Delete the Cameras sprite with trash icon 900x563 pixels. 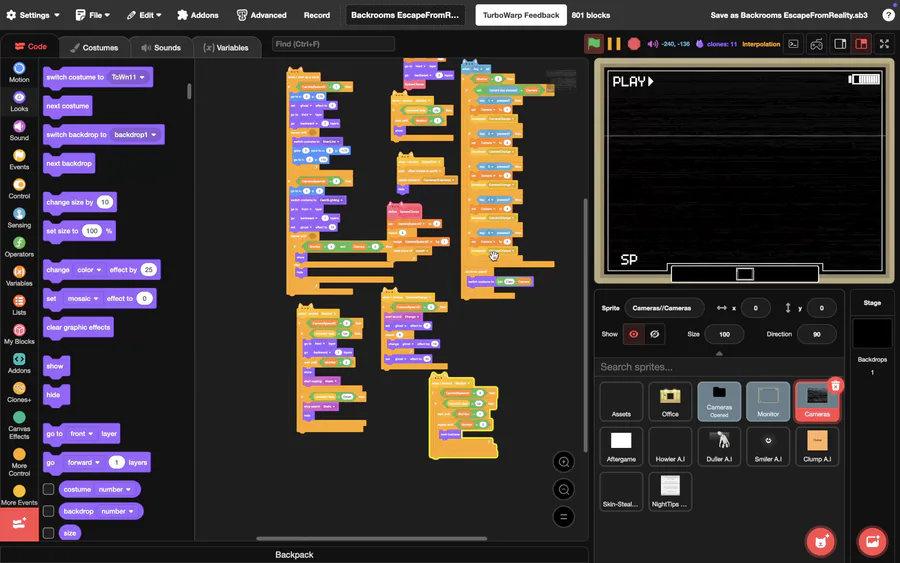coord(836,386)
